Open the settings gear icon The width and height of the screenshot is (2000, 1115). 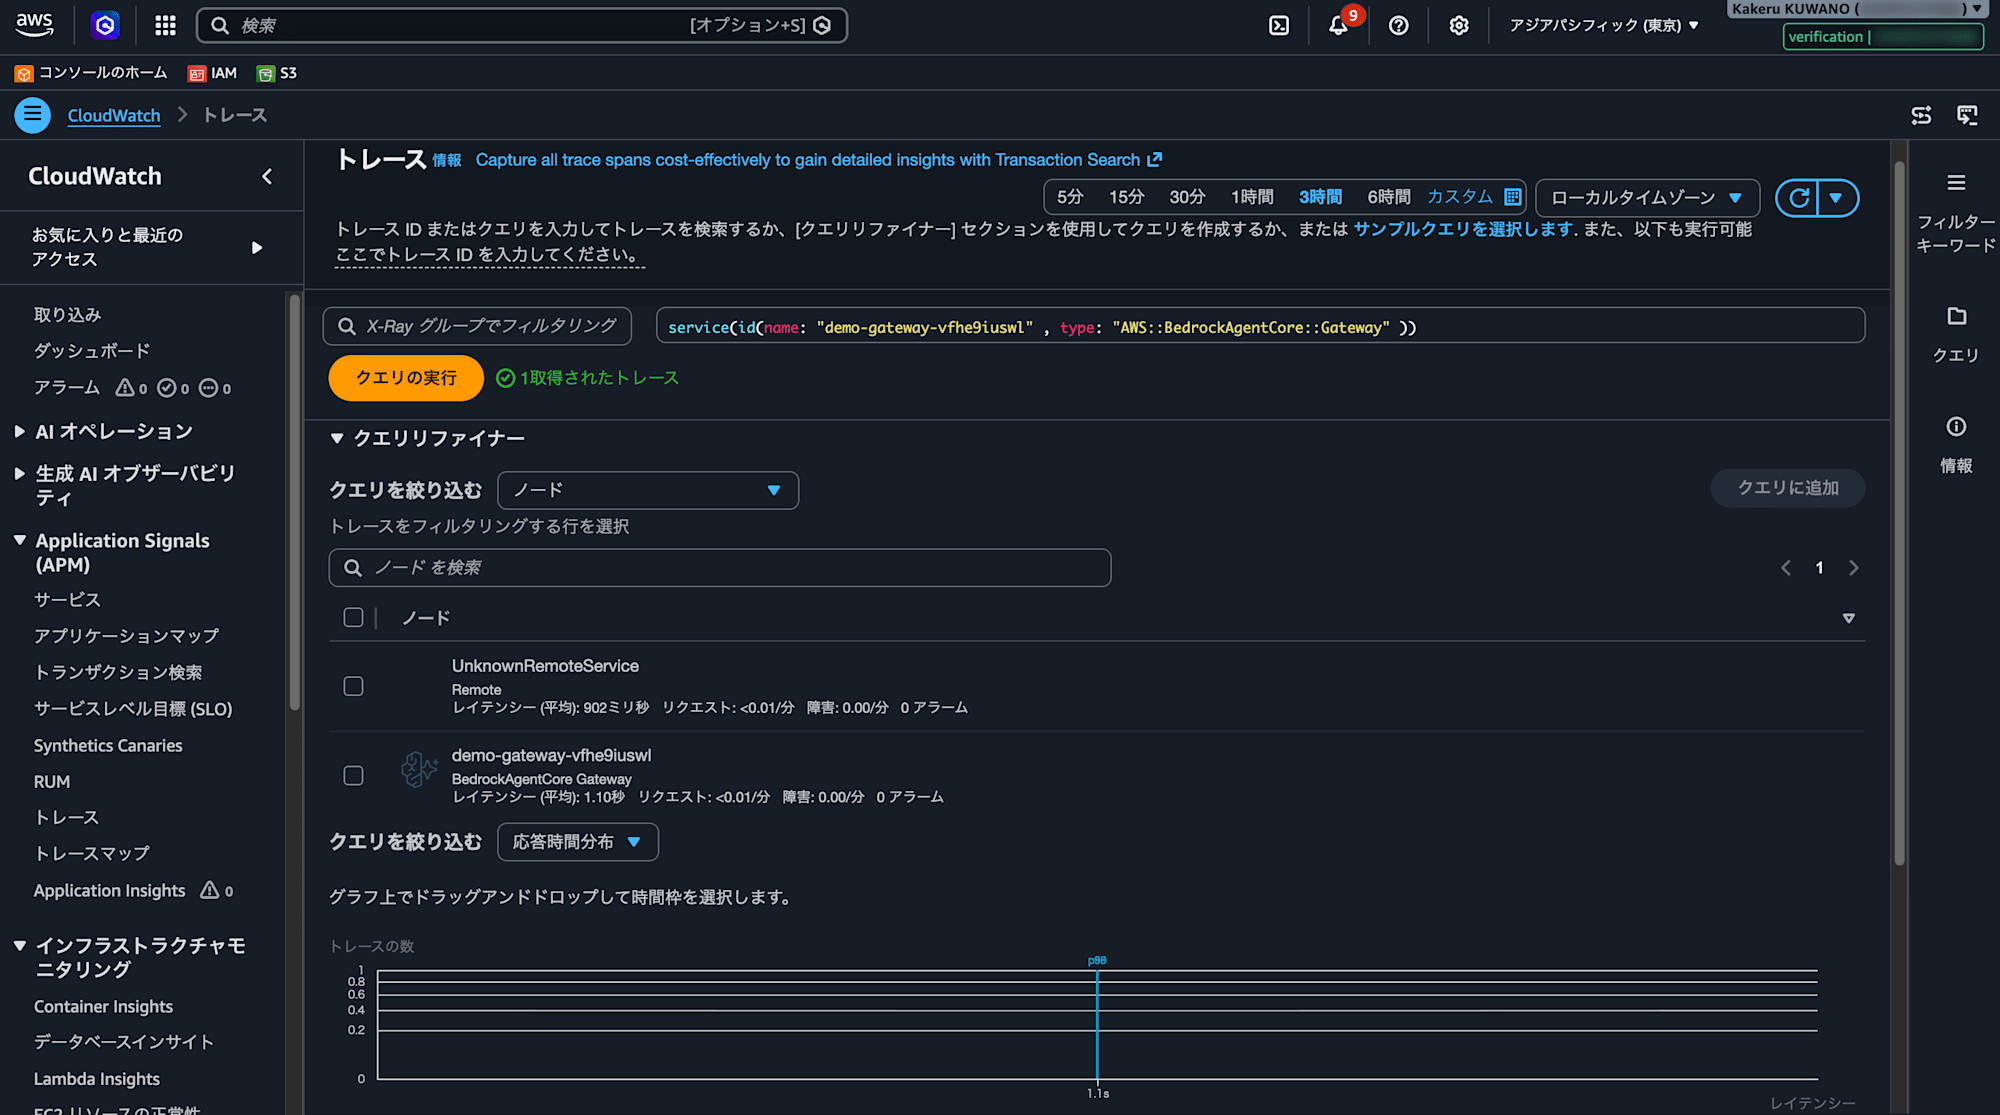pos(1459,25)
